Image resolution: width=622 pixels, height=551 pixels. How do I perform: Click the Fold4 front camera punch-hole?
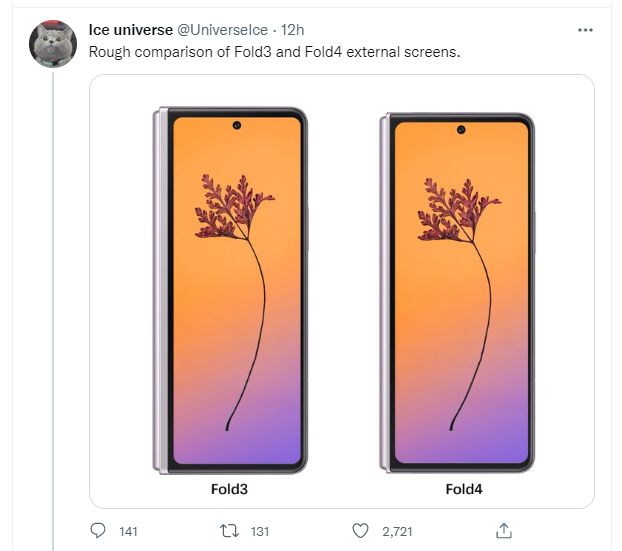[463, 129]
